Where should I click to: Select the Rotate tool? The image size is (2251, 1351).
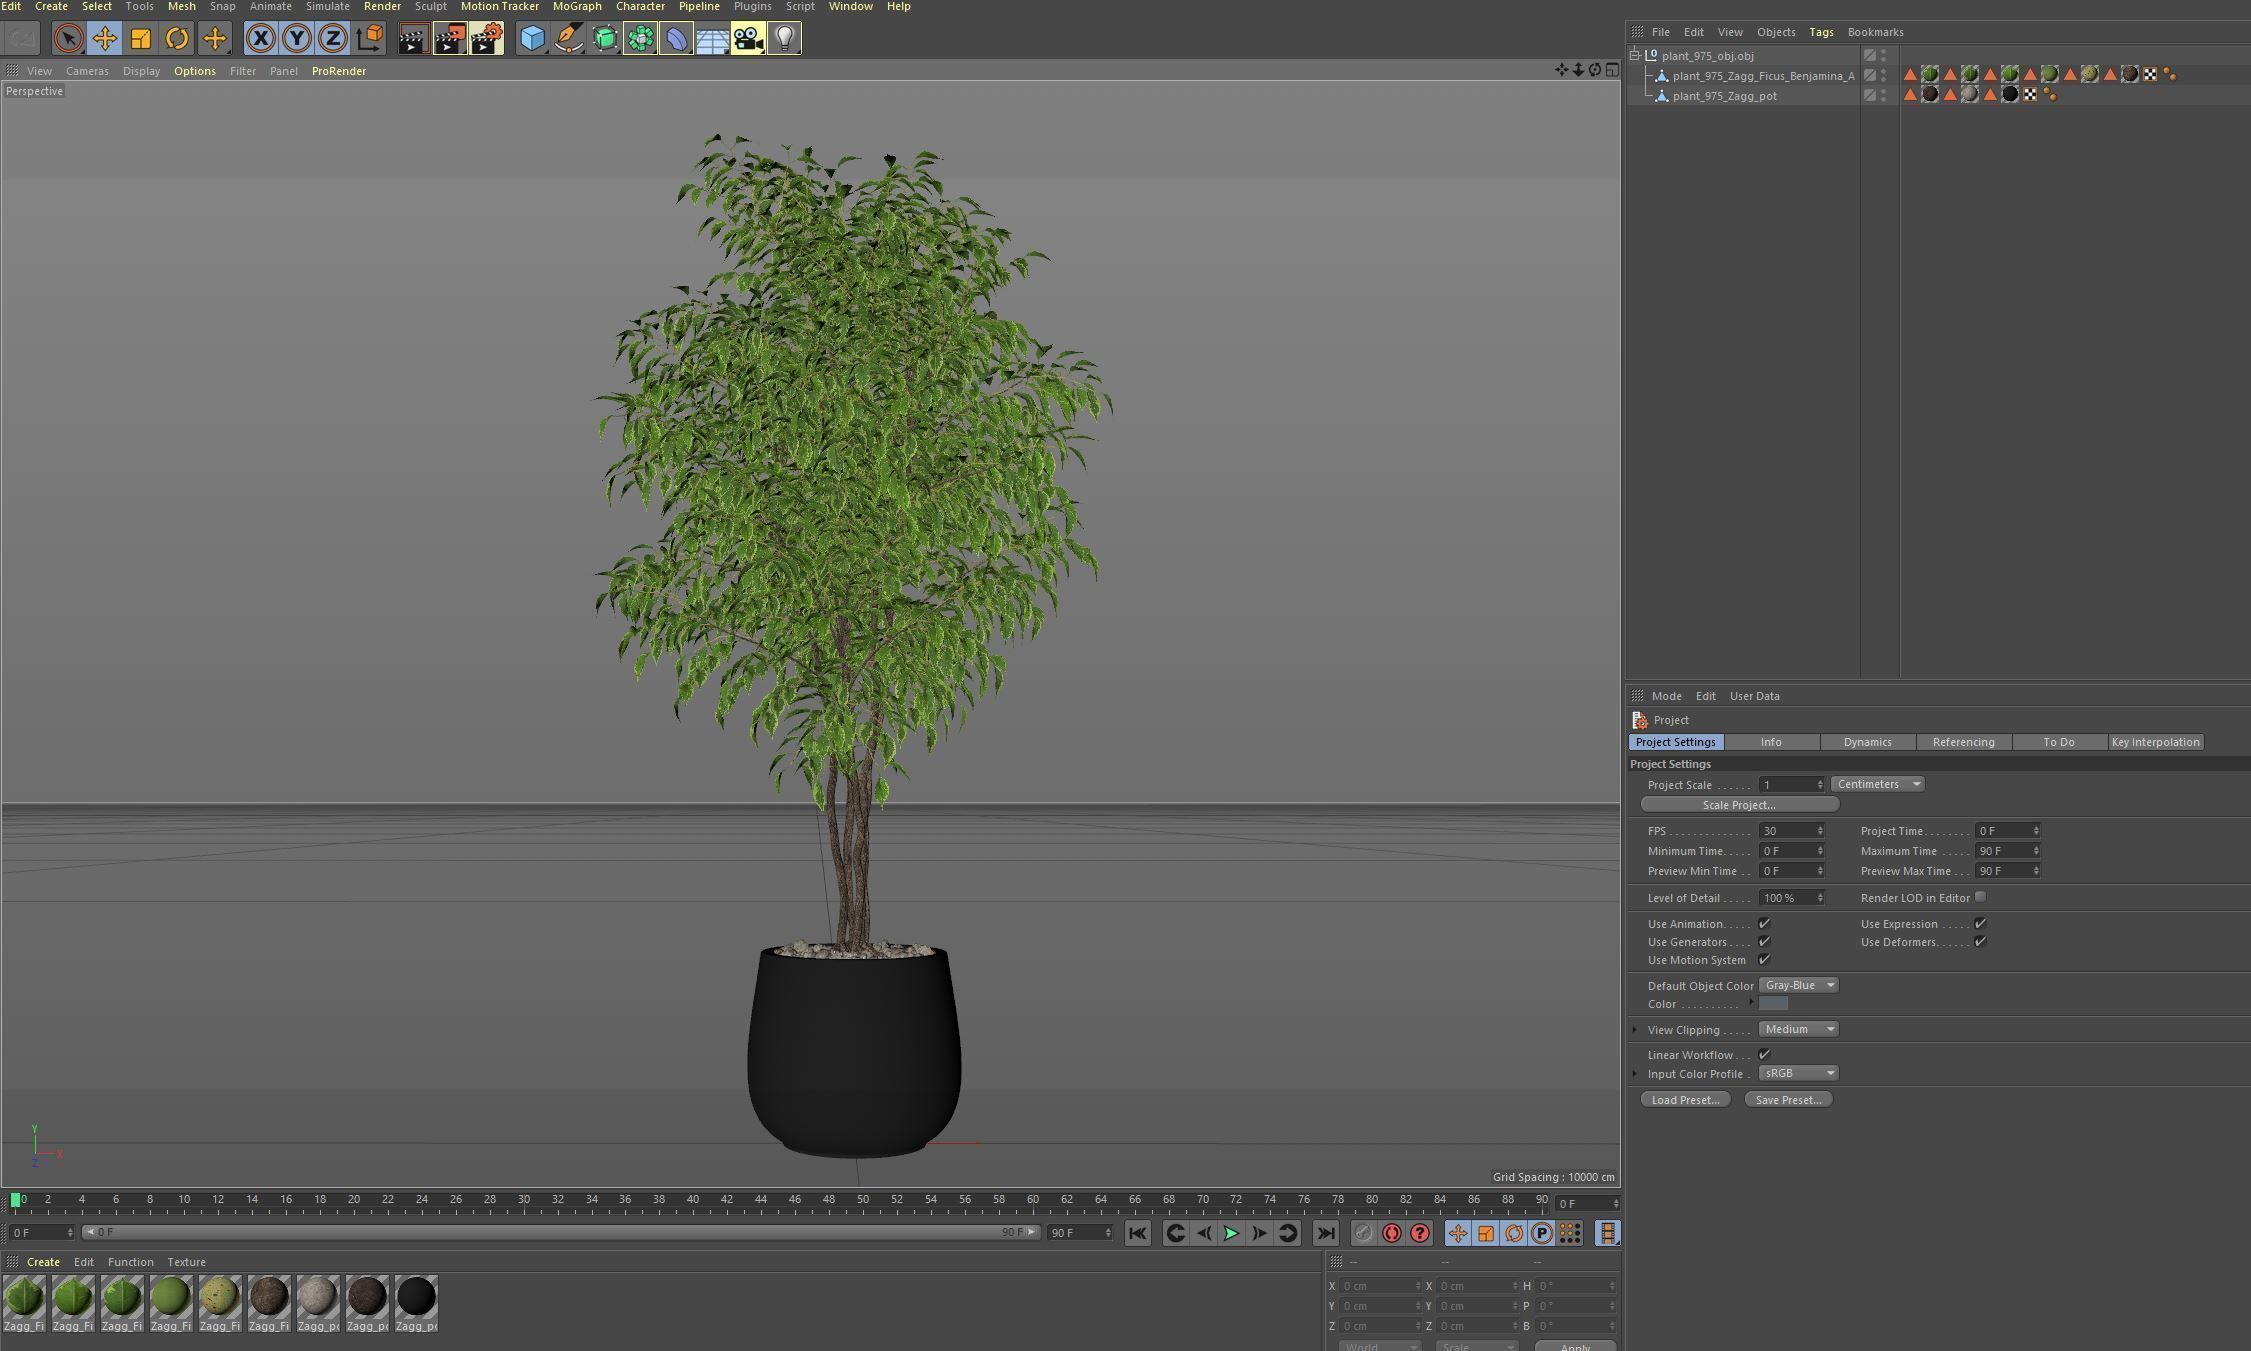[177, 39]
